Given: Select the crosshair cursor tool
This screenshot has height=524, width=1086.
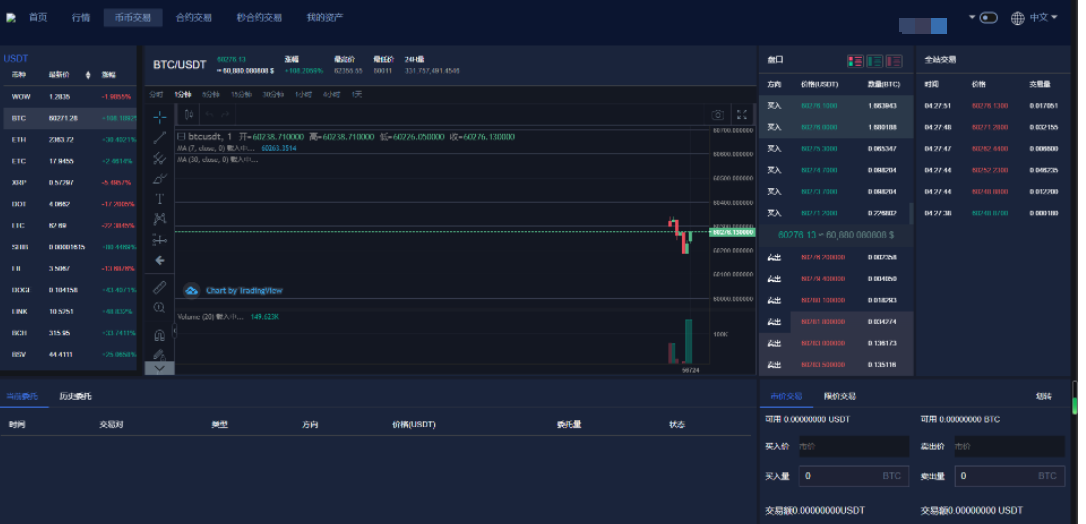Looking at the screenshot, I should [x=159, y=117].
